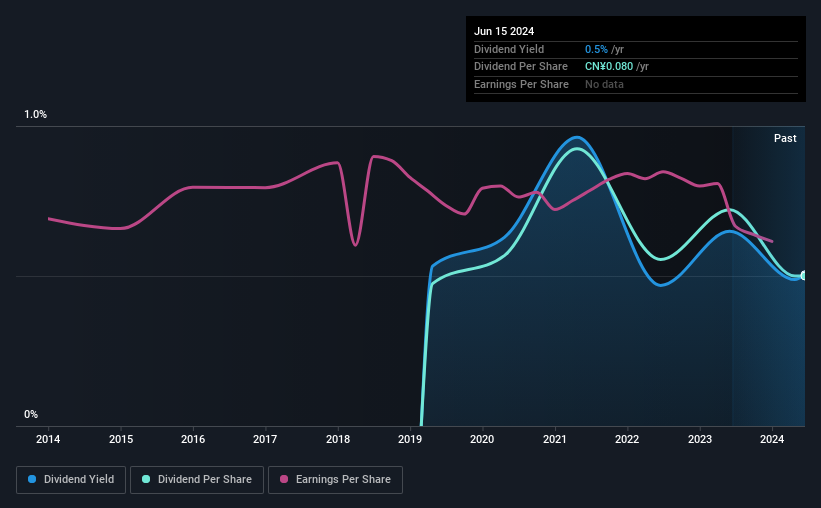Toggle the Earnings Per Share legend button

335,480
